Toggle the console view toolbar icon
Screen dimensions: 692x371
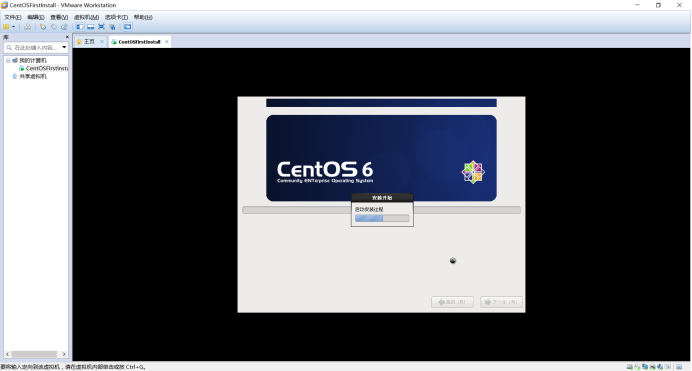click(x=128, y=27)
